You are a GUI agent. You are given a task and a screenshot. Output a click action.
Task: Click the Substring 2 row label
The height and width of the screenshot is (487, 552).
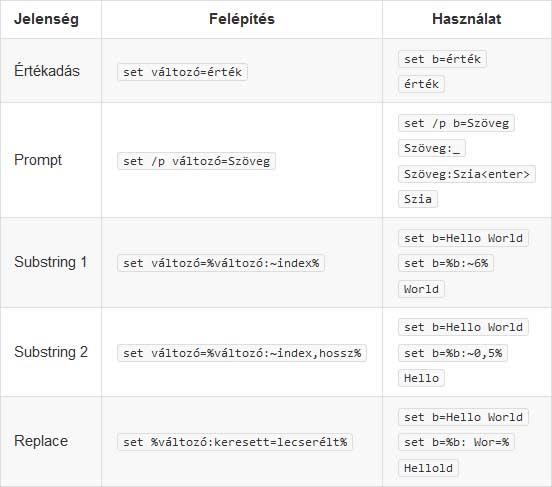(51, 352)
